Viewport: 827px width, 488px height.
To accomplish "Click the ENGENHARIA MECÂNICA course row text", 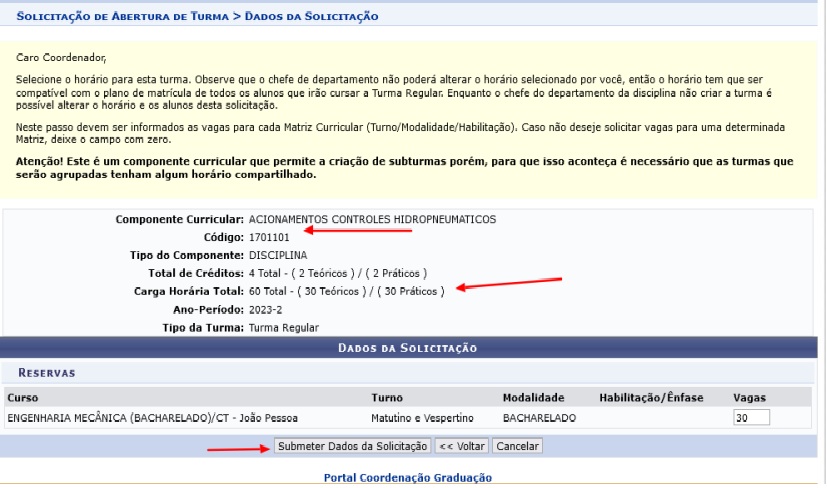I will (x=152, y=418).
